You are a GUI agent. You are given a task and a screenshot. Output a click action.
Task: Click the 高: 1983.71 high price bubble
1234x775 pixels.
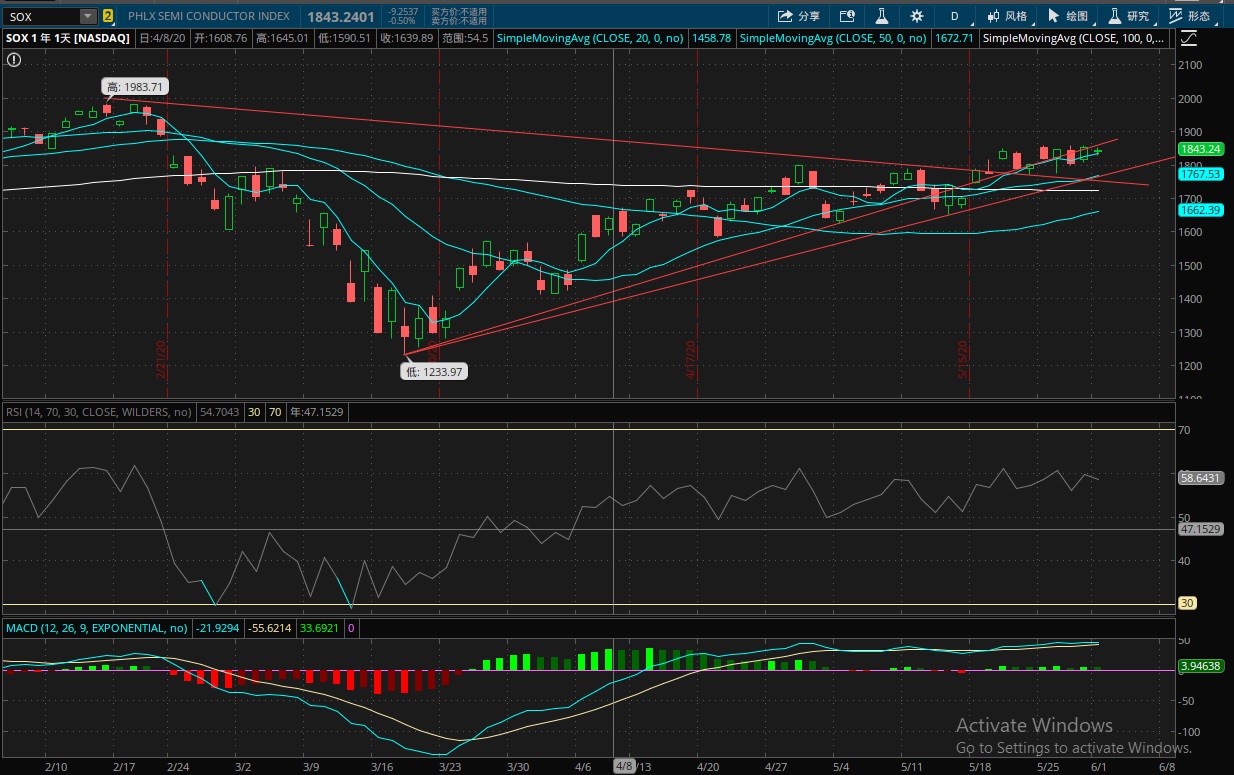click(x=135, y=86)
